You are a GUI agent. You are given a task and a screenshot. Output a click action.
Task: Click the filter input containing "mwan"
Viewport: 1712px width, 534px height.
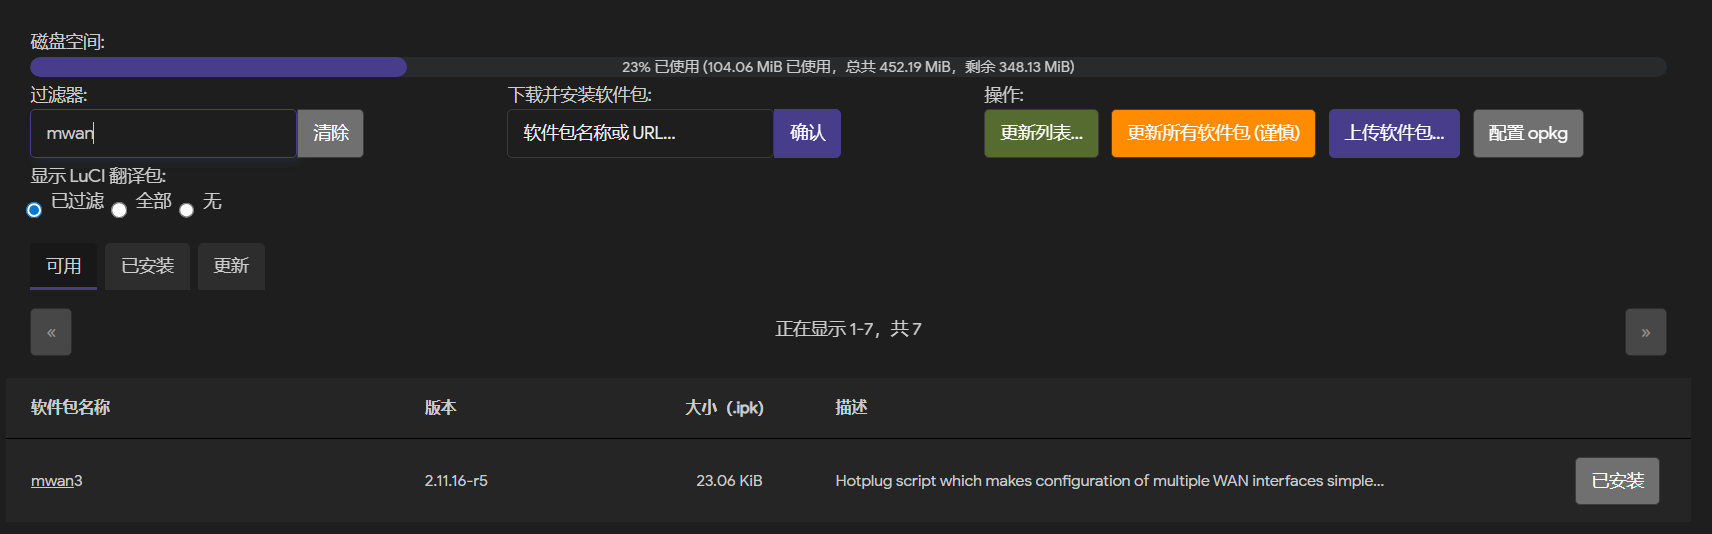pos(162,133)
